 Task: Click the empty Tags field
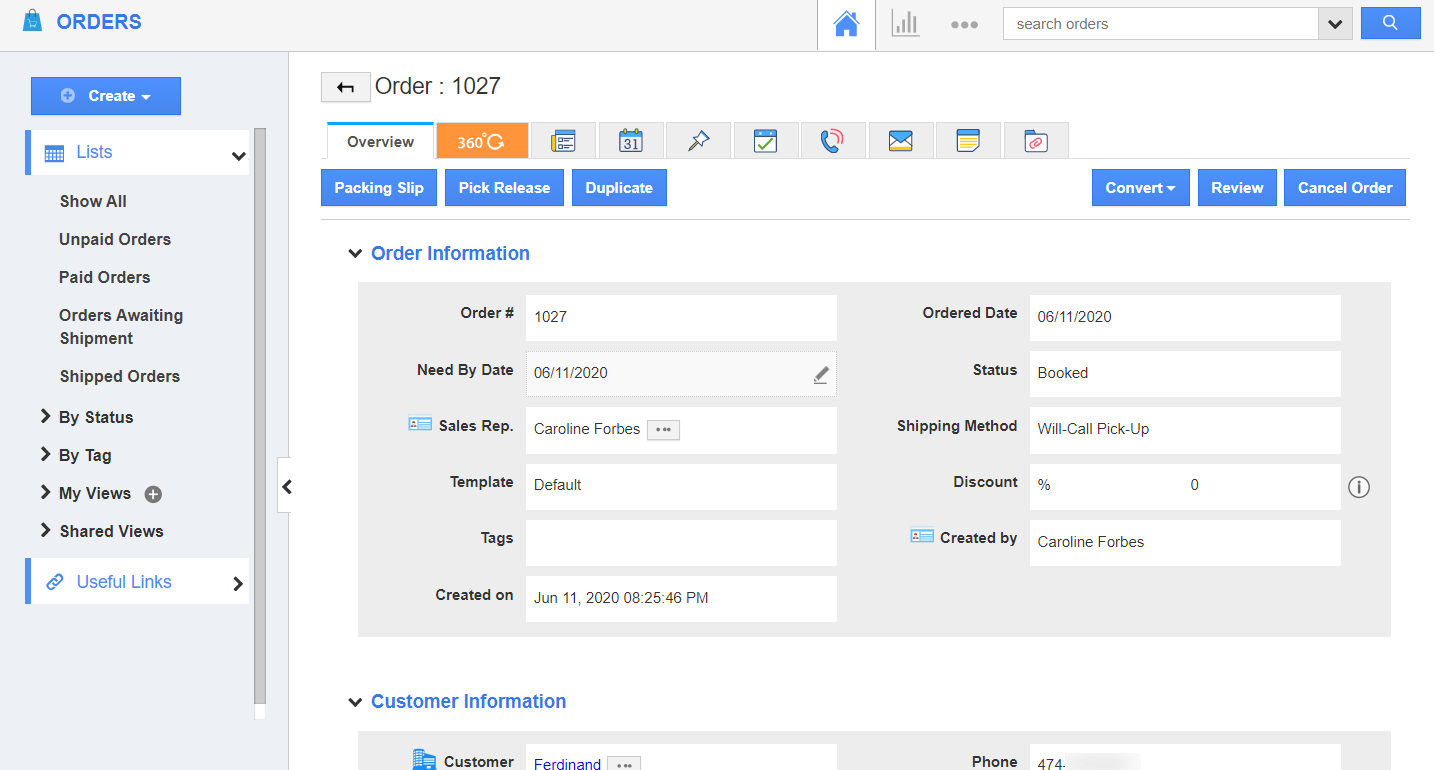point(681,543)
